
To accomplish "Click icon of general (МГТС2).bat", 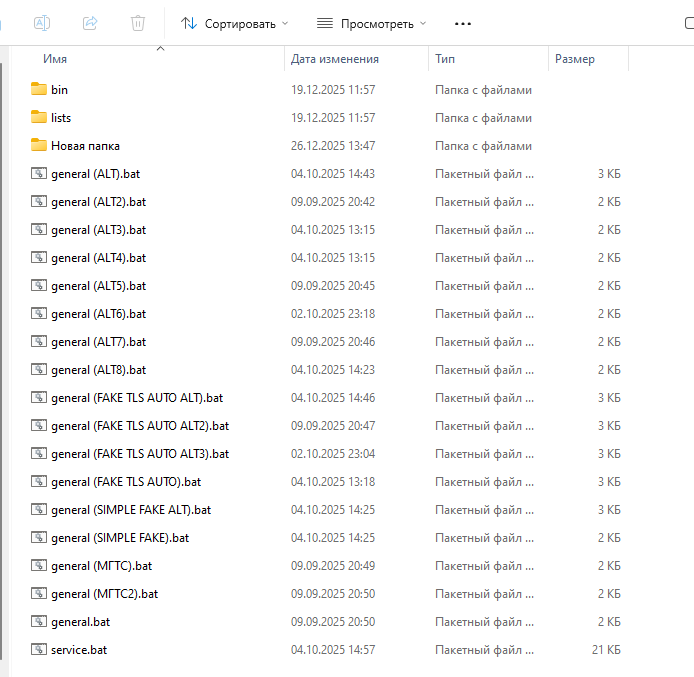I will tap(39, 593).
